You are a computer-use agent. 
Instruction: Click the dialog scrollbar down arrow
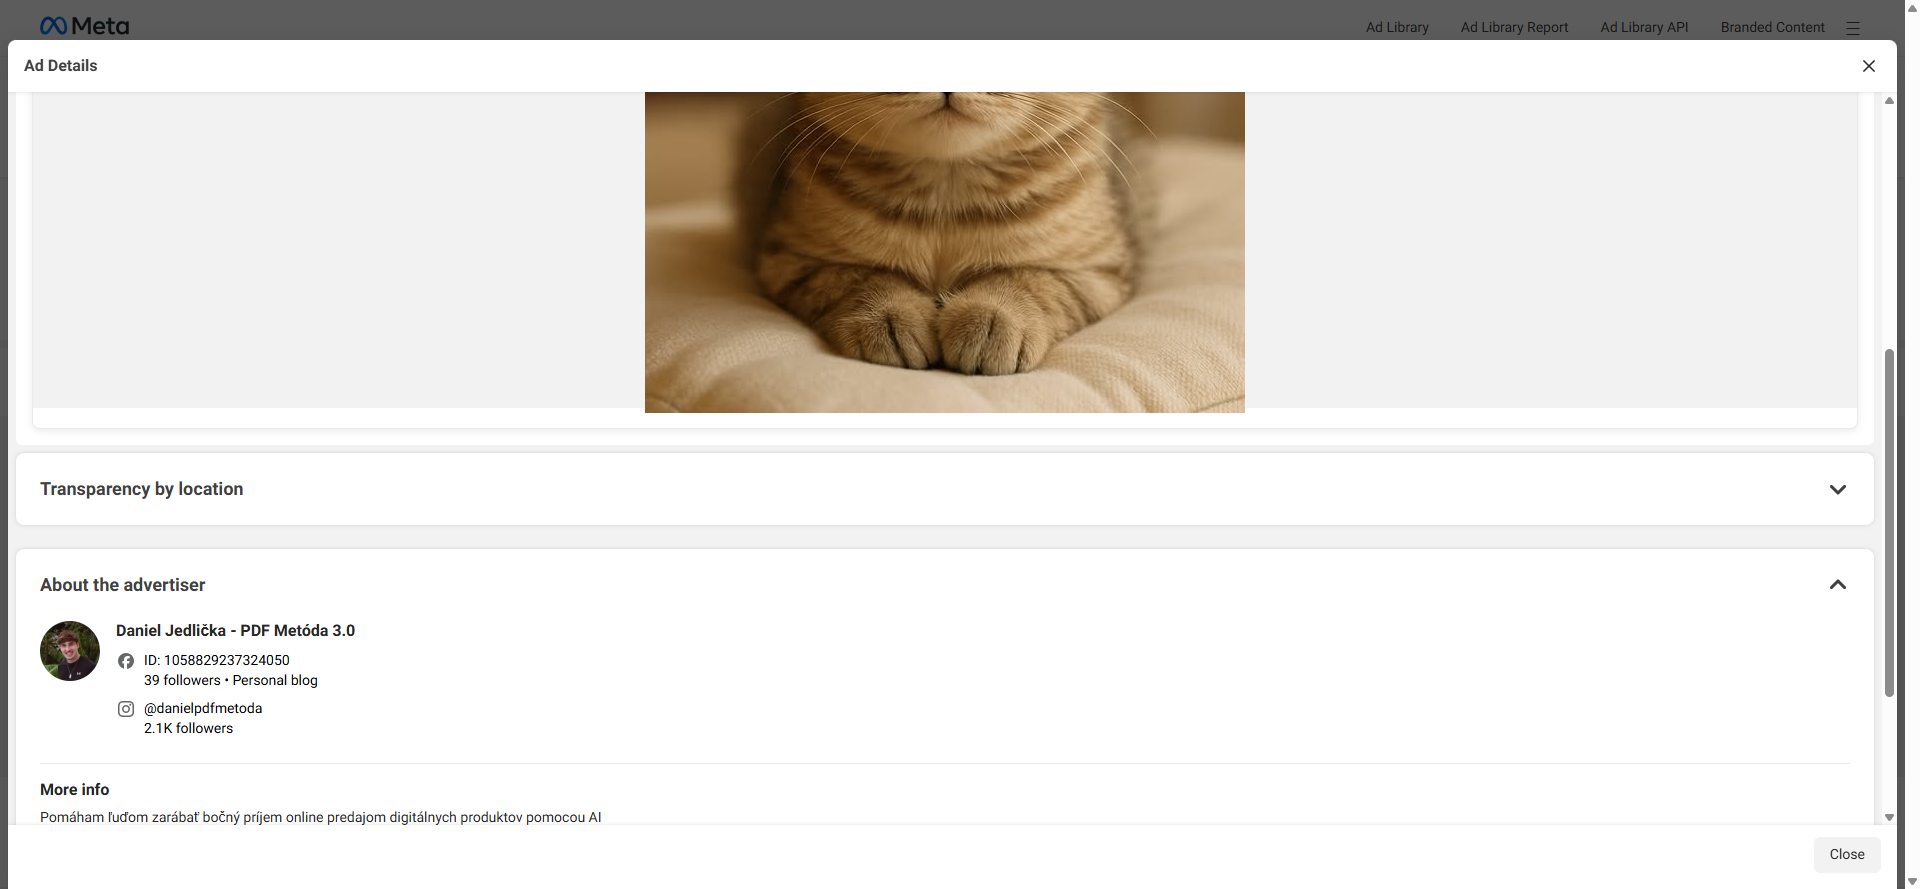pyautogui.click(x=1889, y=817)
